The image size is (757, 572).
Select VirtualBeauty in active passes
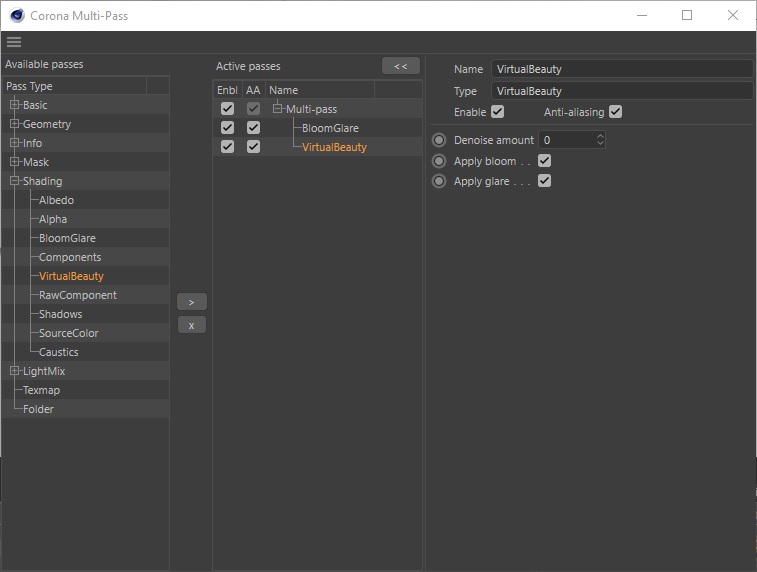pos(334,147)
